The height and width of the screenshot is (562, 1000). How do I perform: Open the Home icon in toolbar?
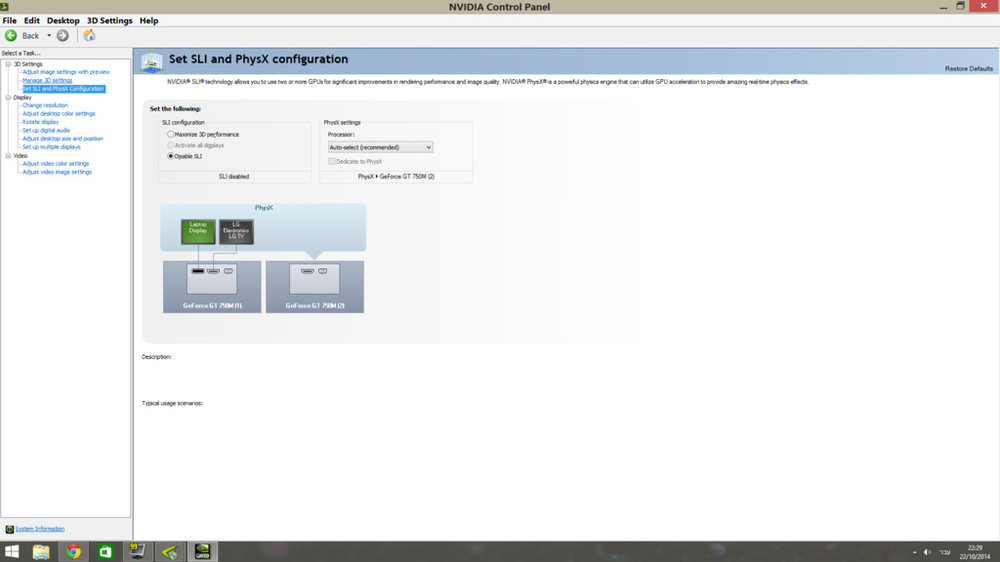click(x=89, y=36)
